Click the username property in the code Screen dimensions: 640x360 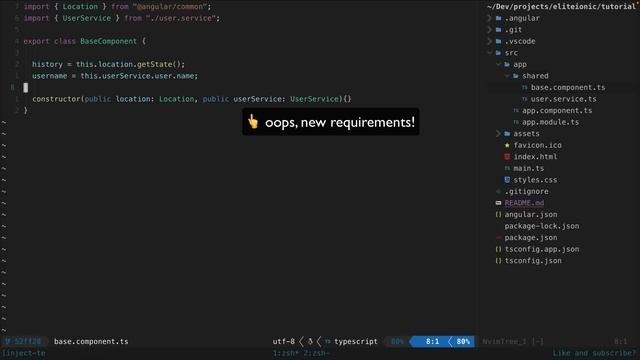(49, 76)
